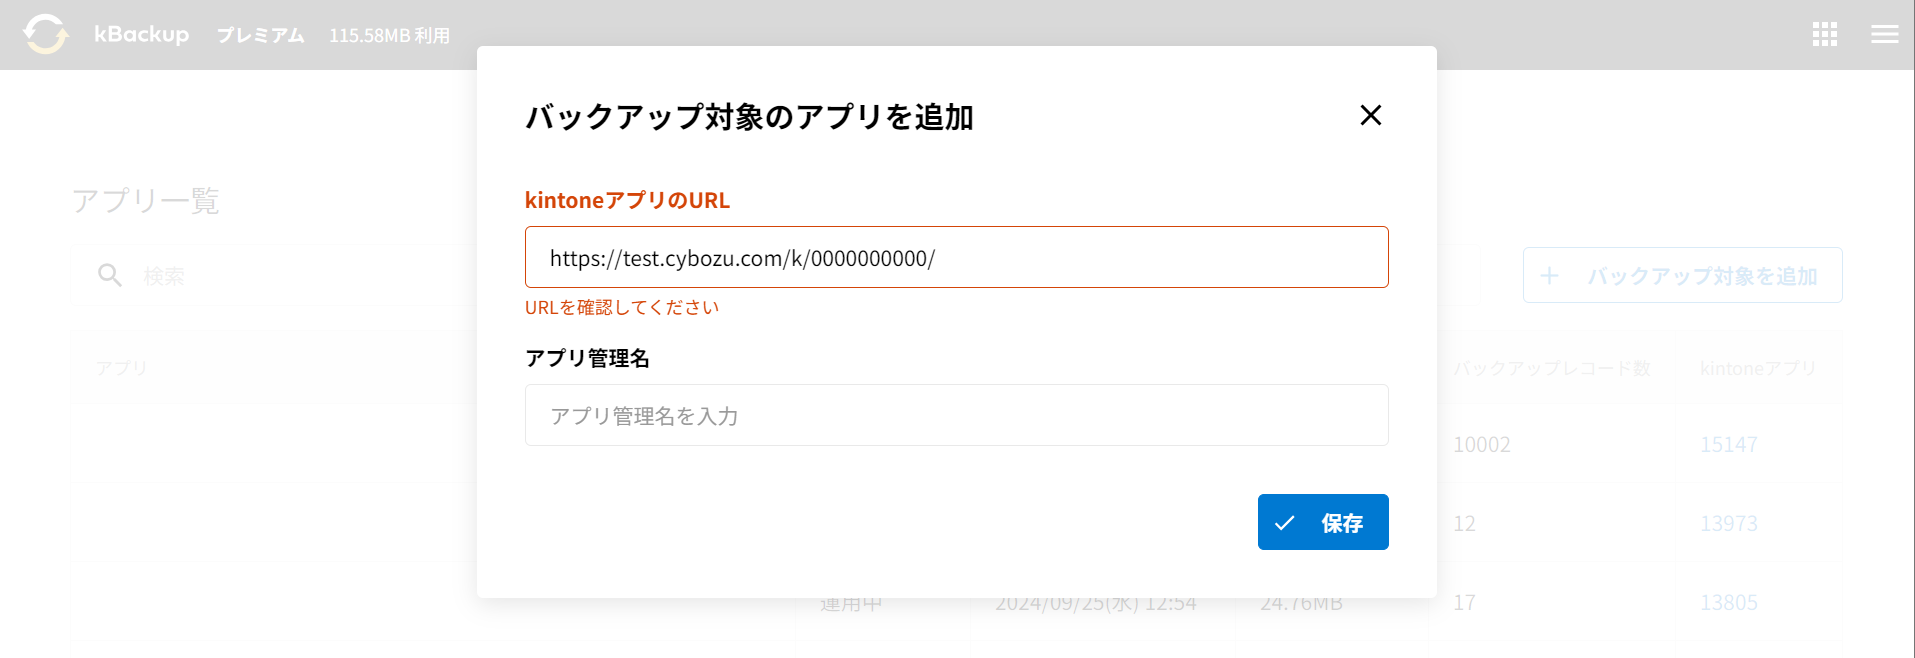Click the kintoneアプリのURL input field
The image size is (1915, 658).
coord(956,257)
